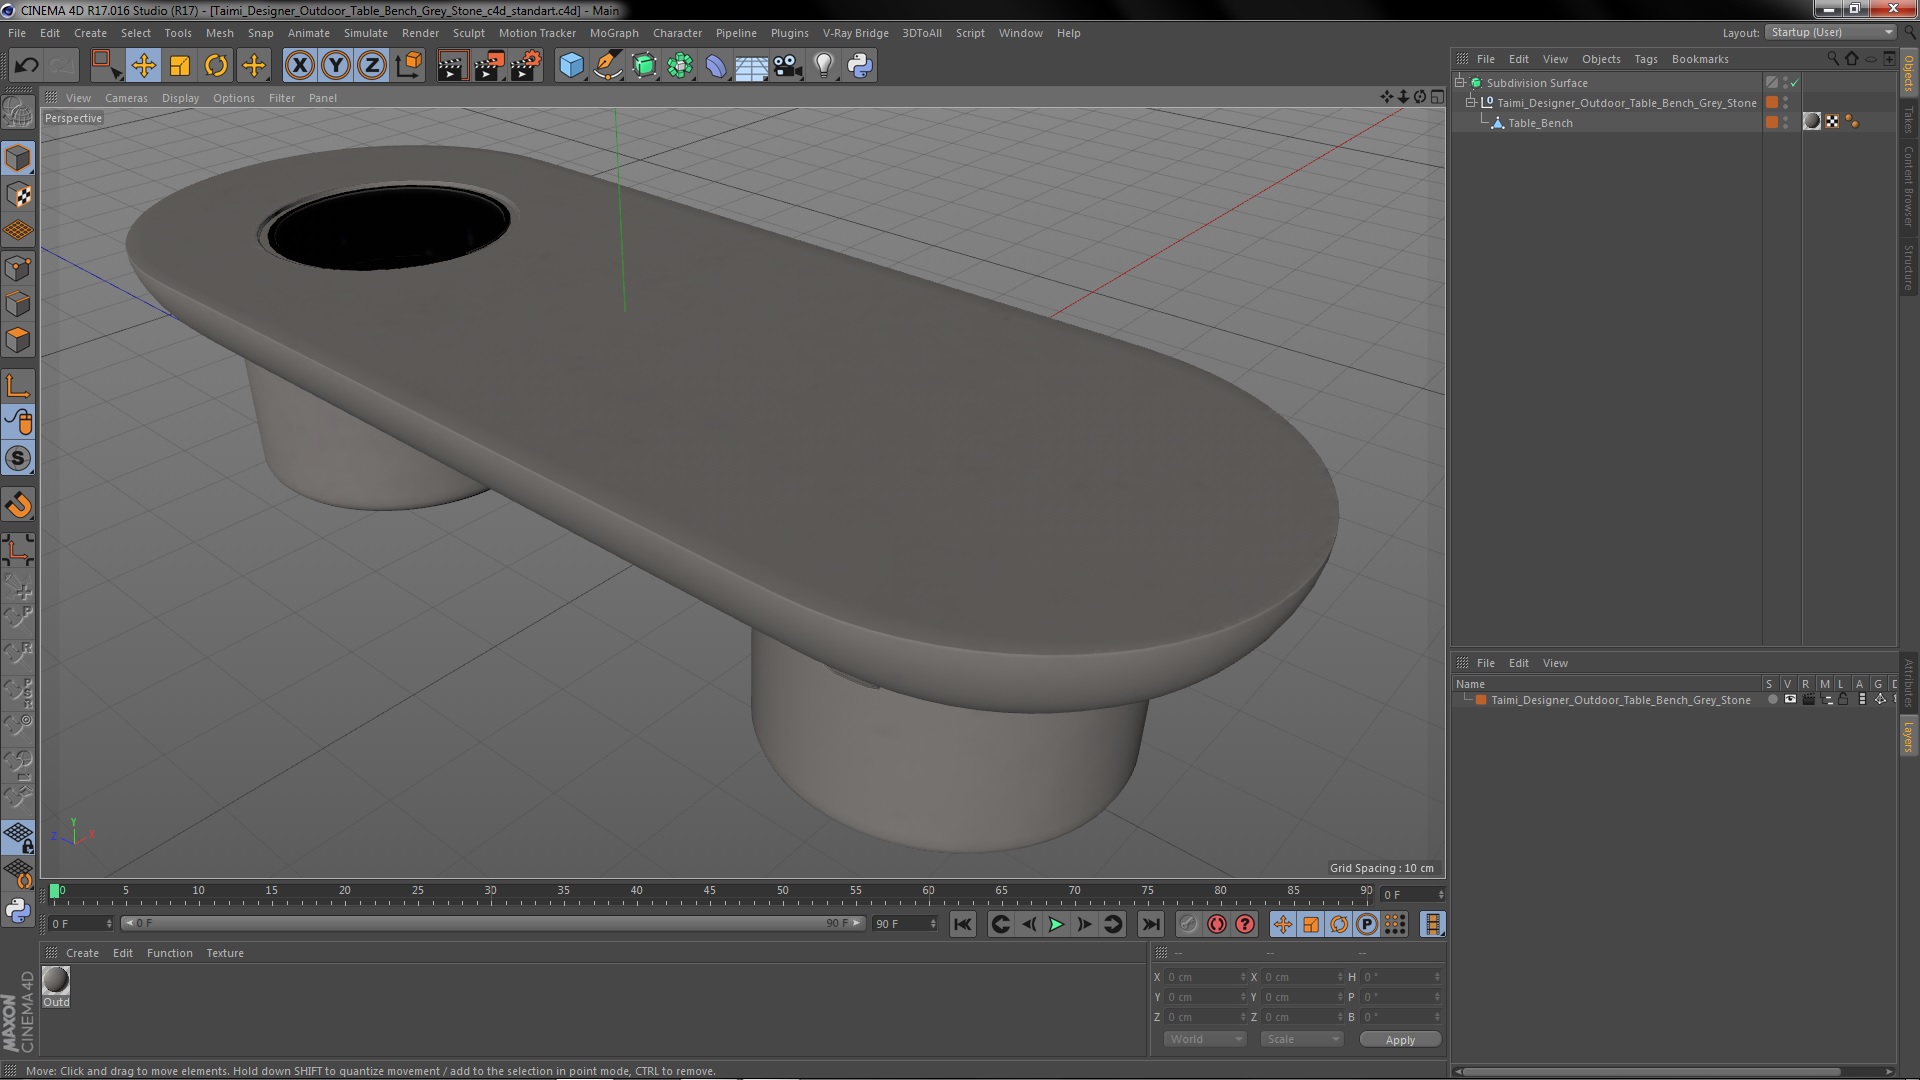Click the Light object bulb icon
This screenshot has width=1920, height=1080.
click(x=824, y=66)
